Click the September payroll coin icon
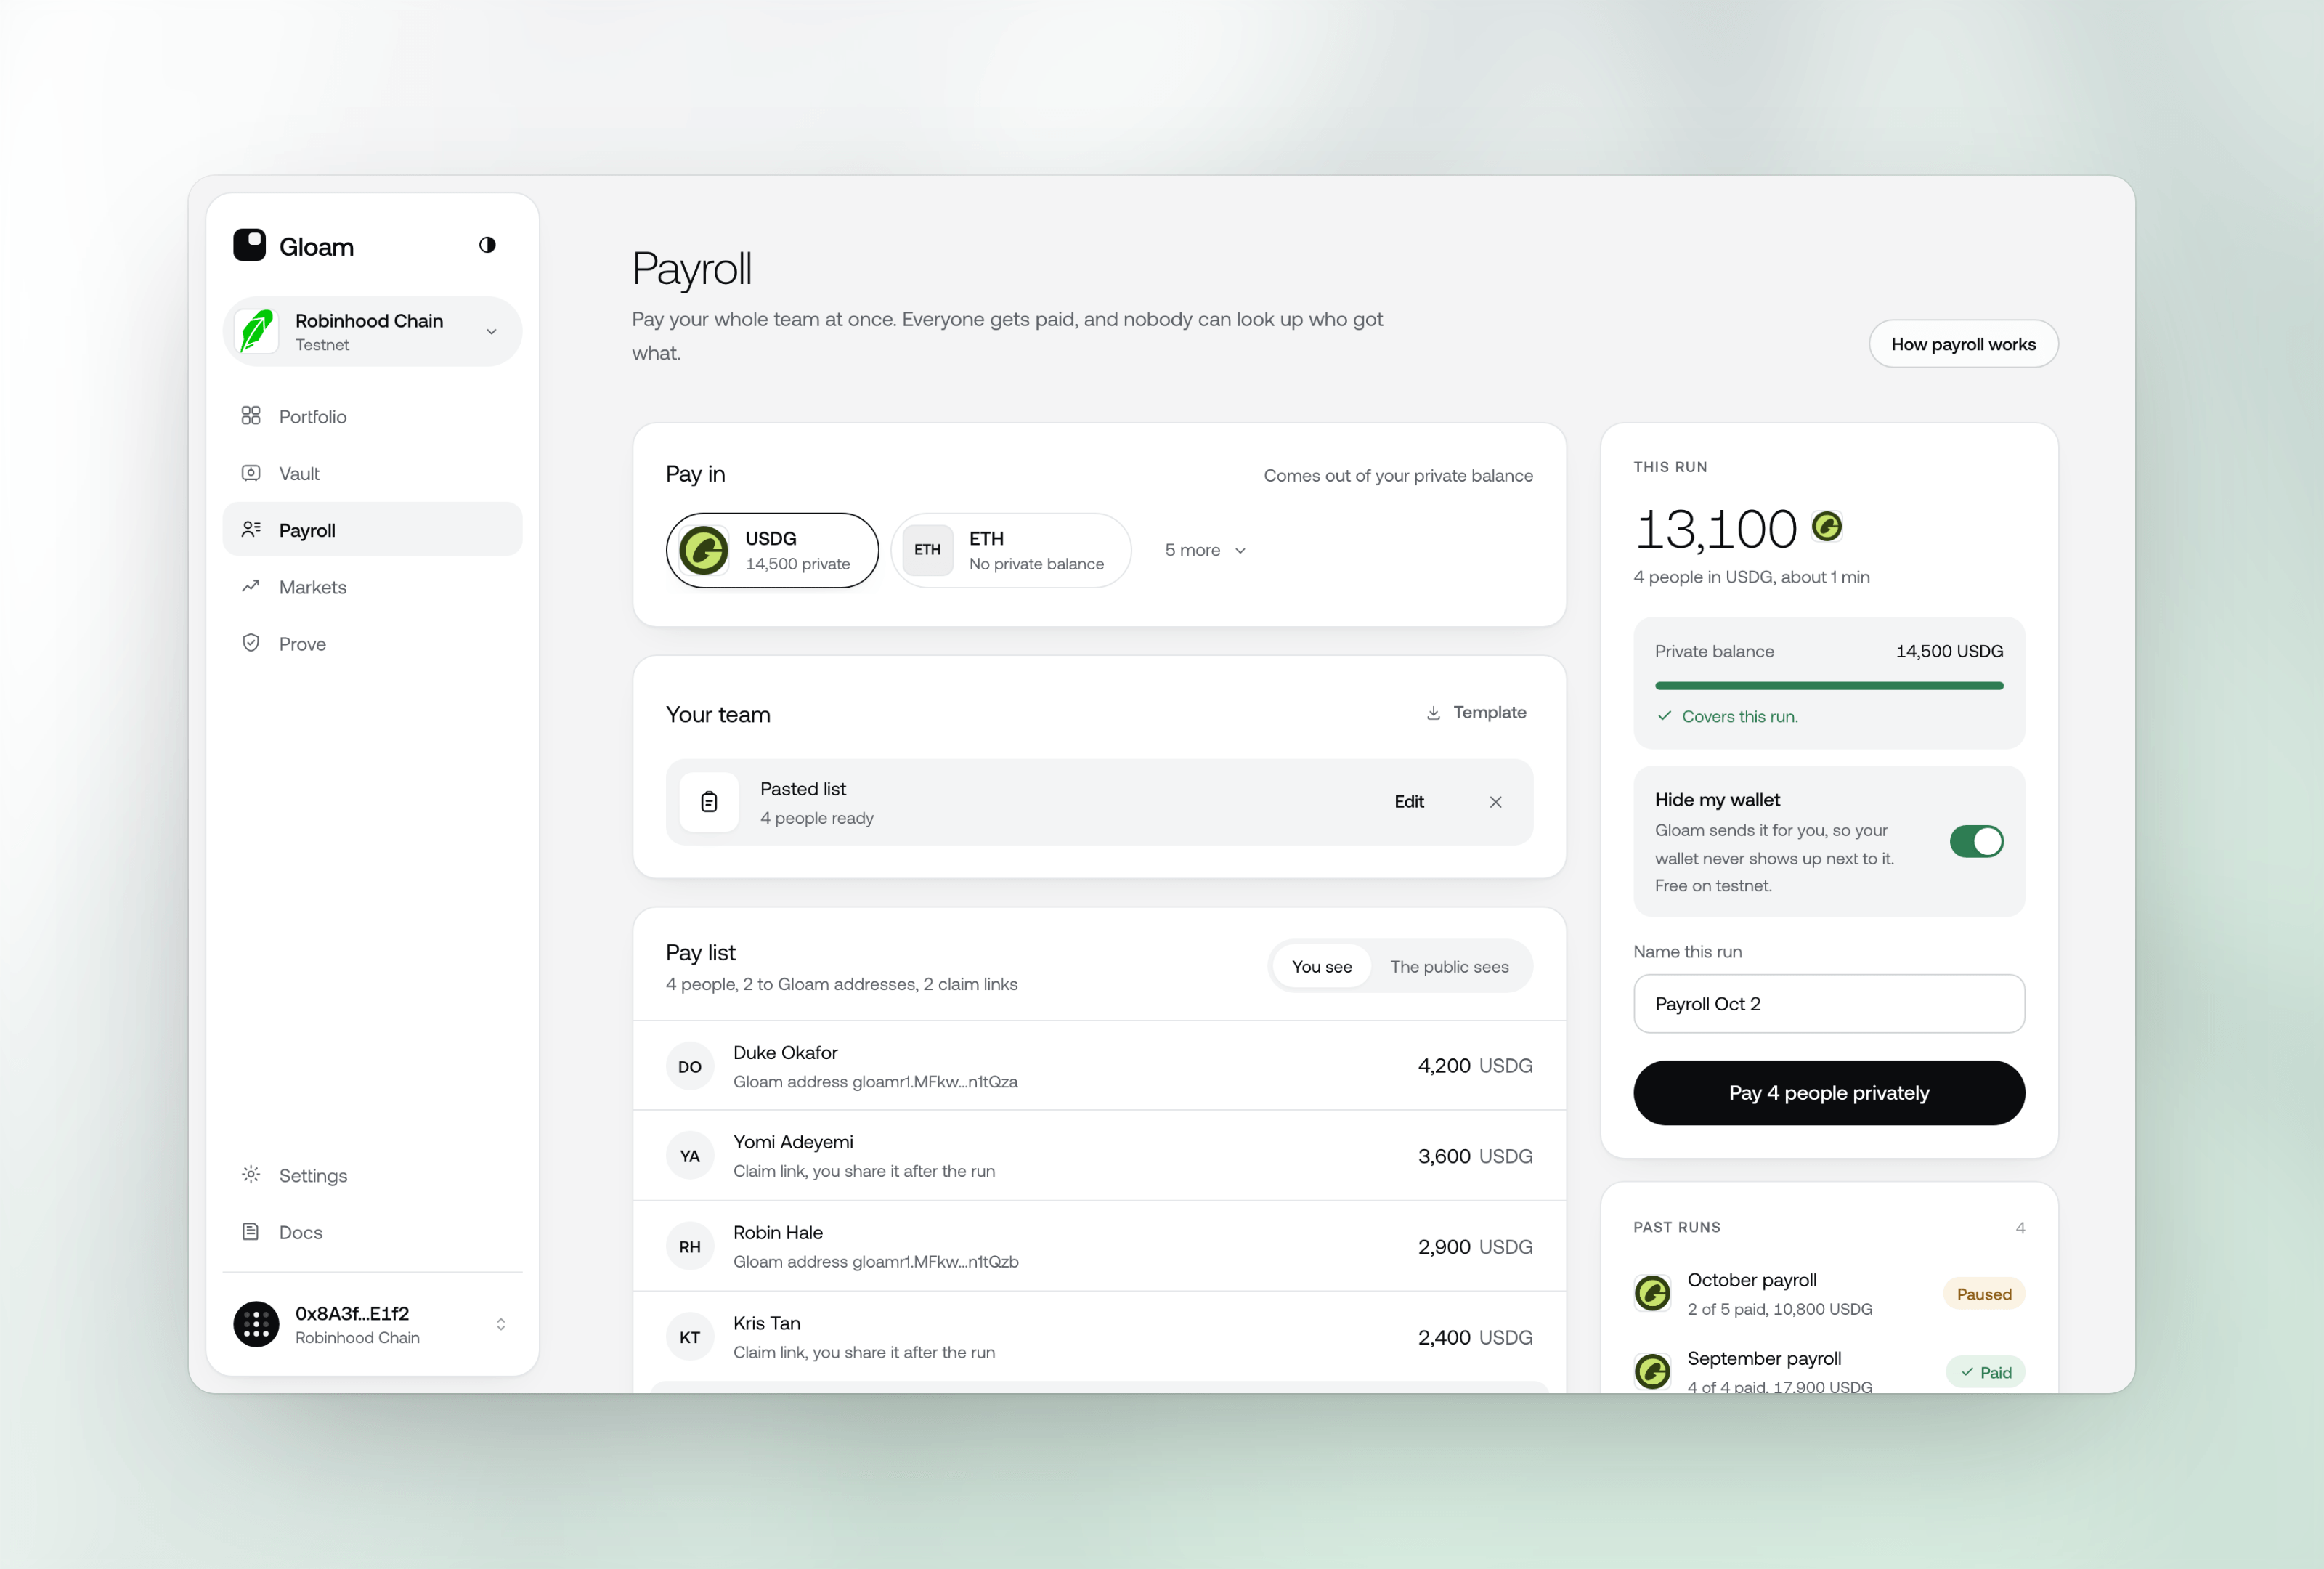2324x1569 pixels. pyautogui.click(x=1653, y=1372)
